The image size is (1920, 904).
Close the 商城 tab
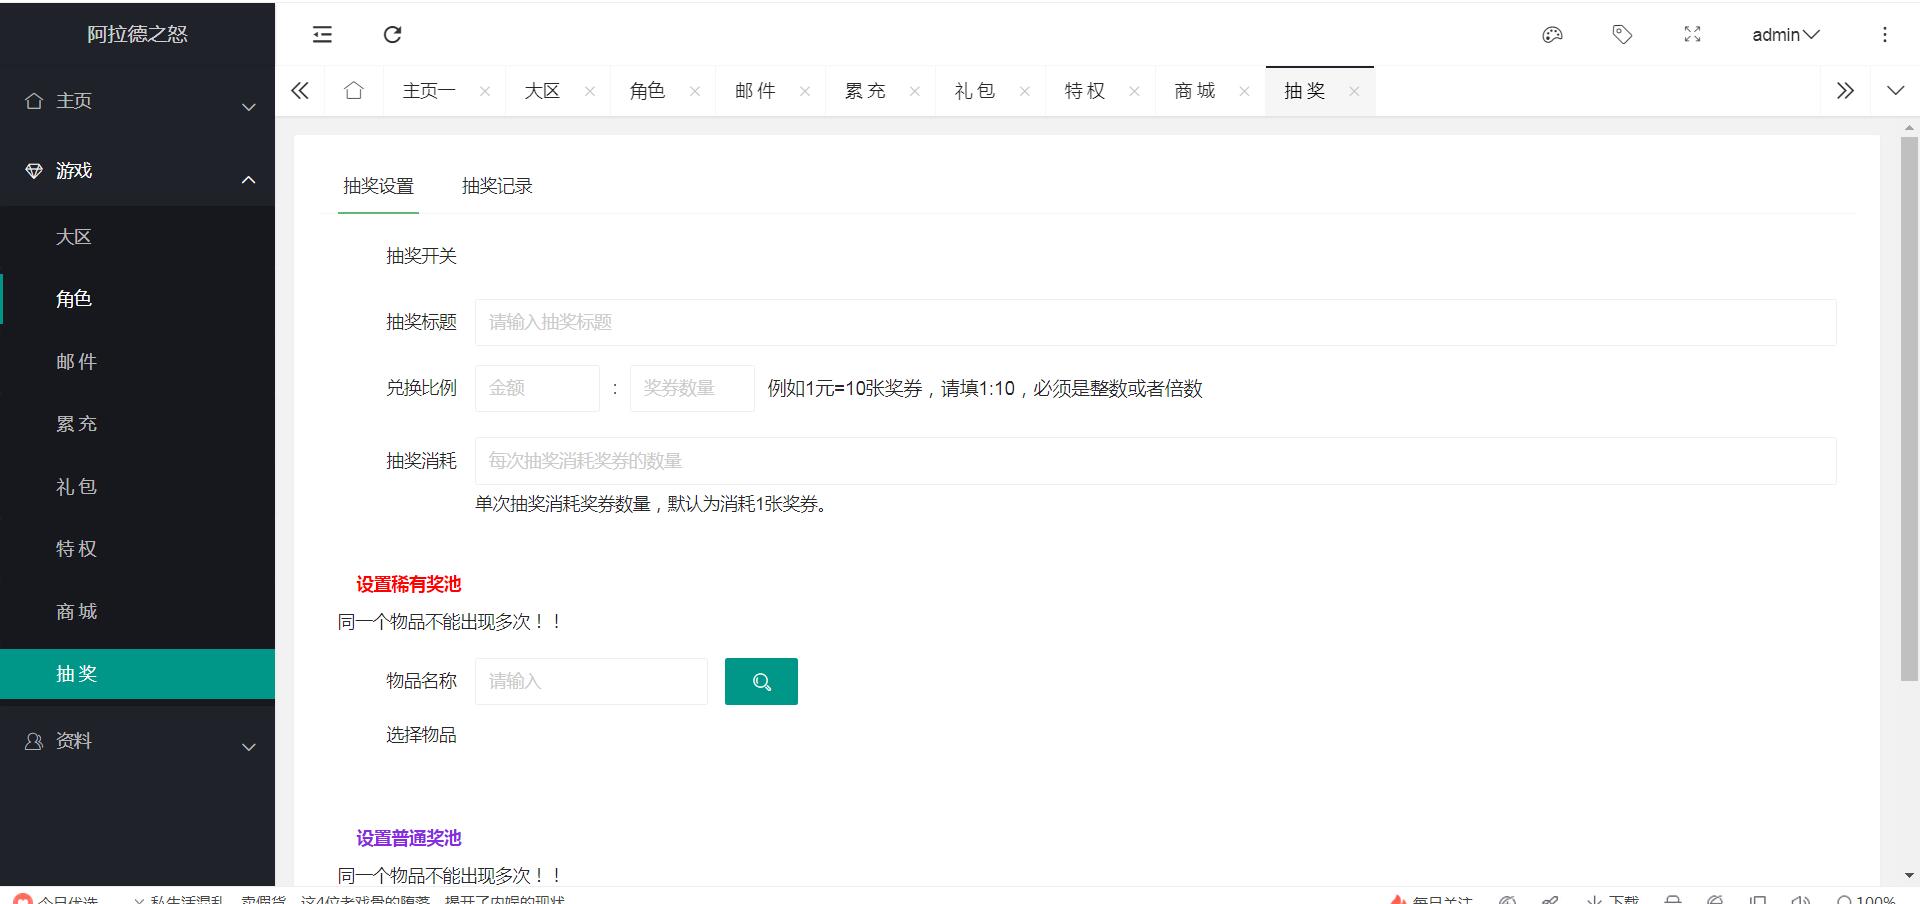[1244, 91]
